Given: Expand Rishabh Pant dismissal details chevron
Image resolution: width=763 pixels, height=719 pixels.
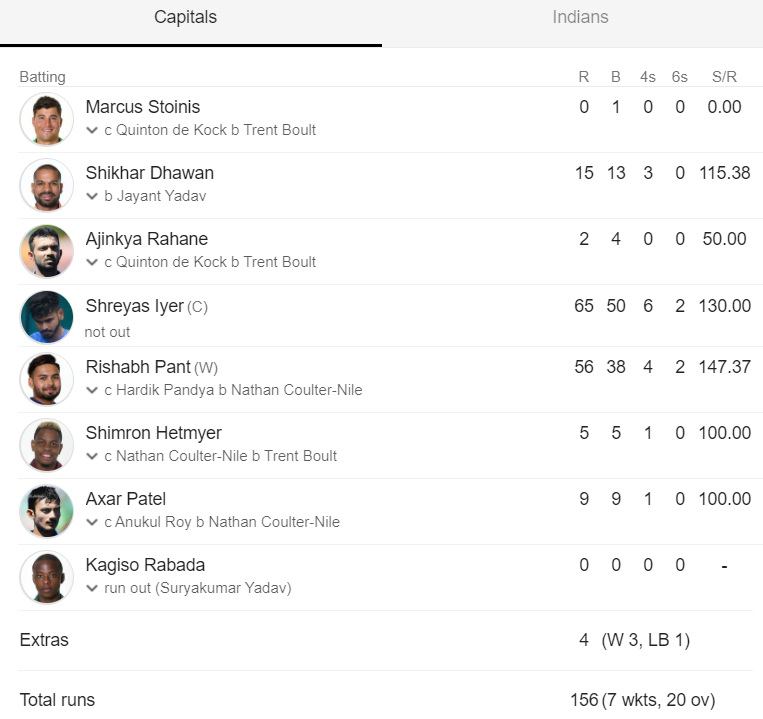Looking at the screenshot, I should [91, 390].
